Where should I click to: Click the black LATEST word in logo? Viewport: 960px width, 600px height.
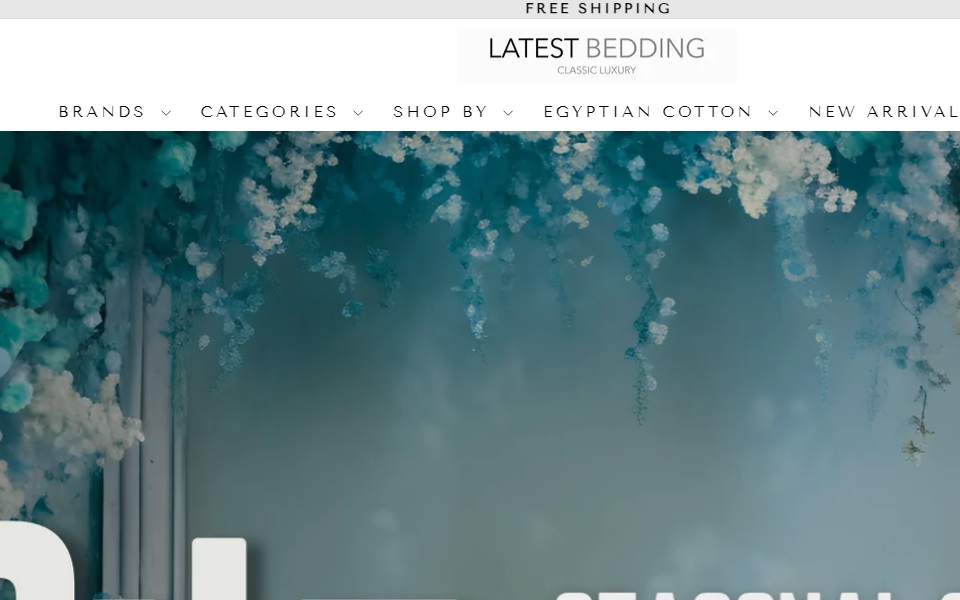[x=533, y=48]
